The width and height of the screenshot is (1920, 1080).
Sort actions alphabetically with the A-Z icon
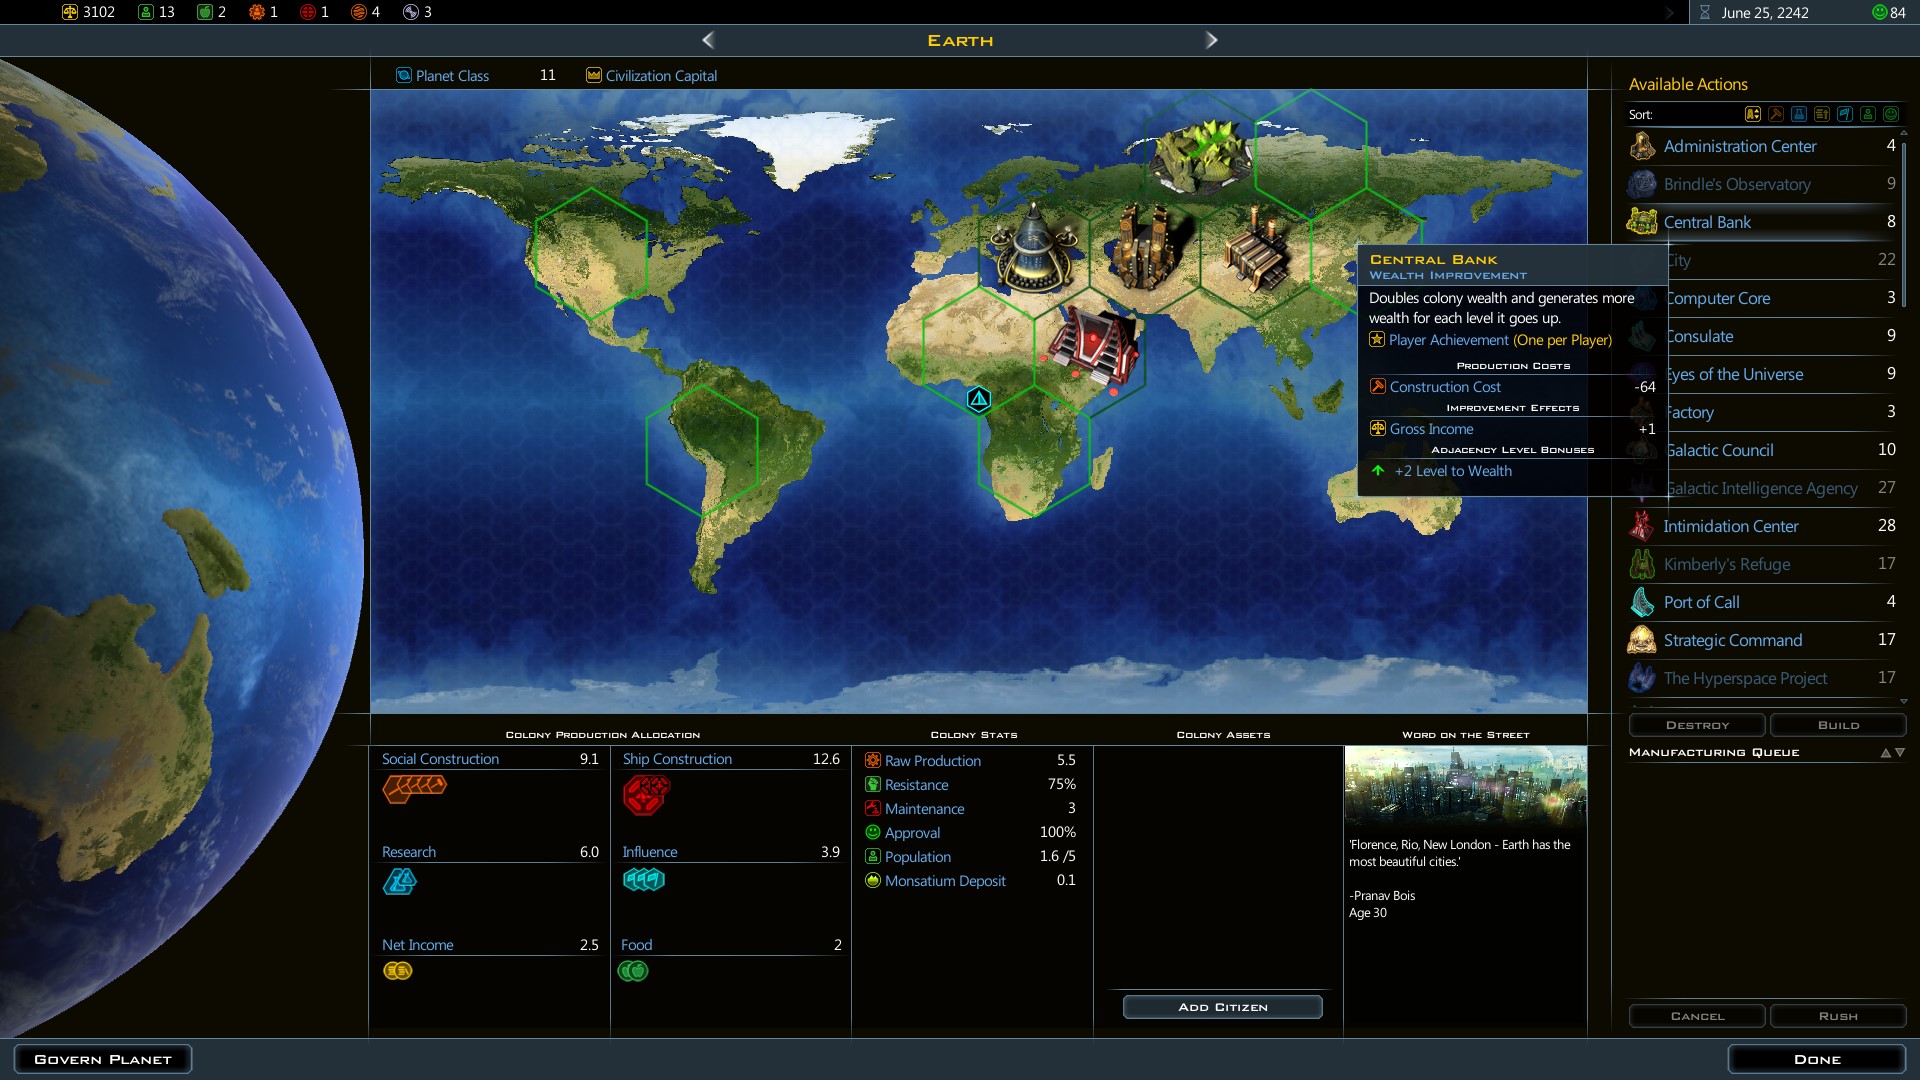coord(1753,114)
